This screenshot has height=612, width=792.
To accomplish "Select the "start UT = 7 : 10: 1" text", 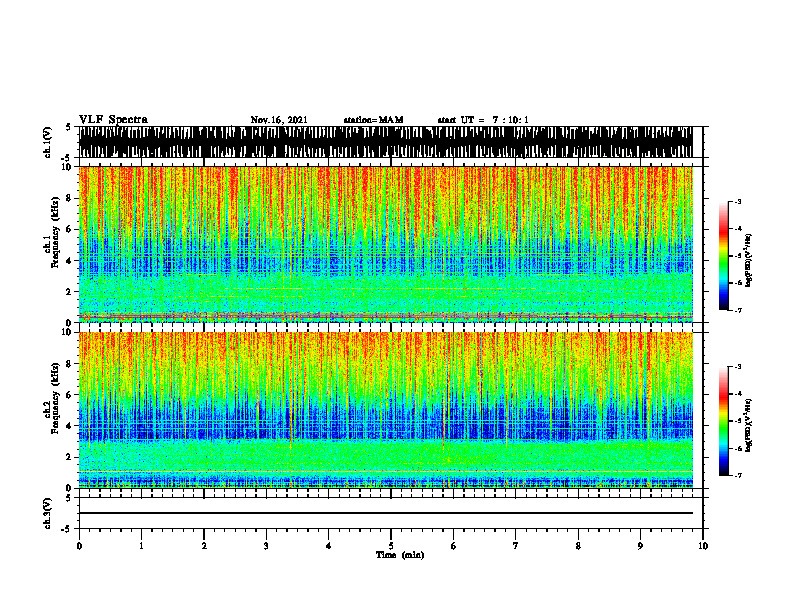I will (x=483, y=120).
